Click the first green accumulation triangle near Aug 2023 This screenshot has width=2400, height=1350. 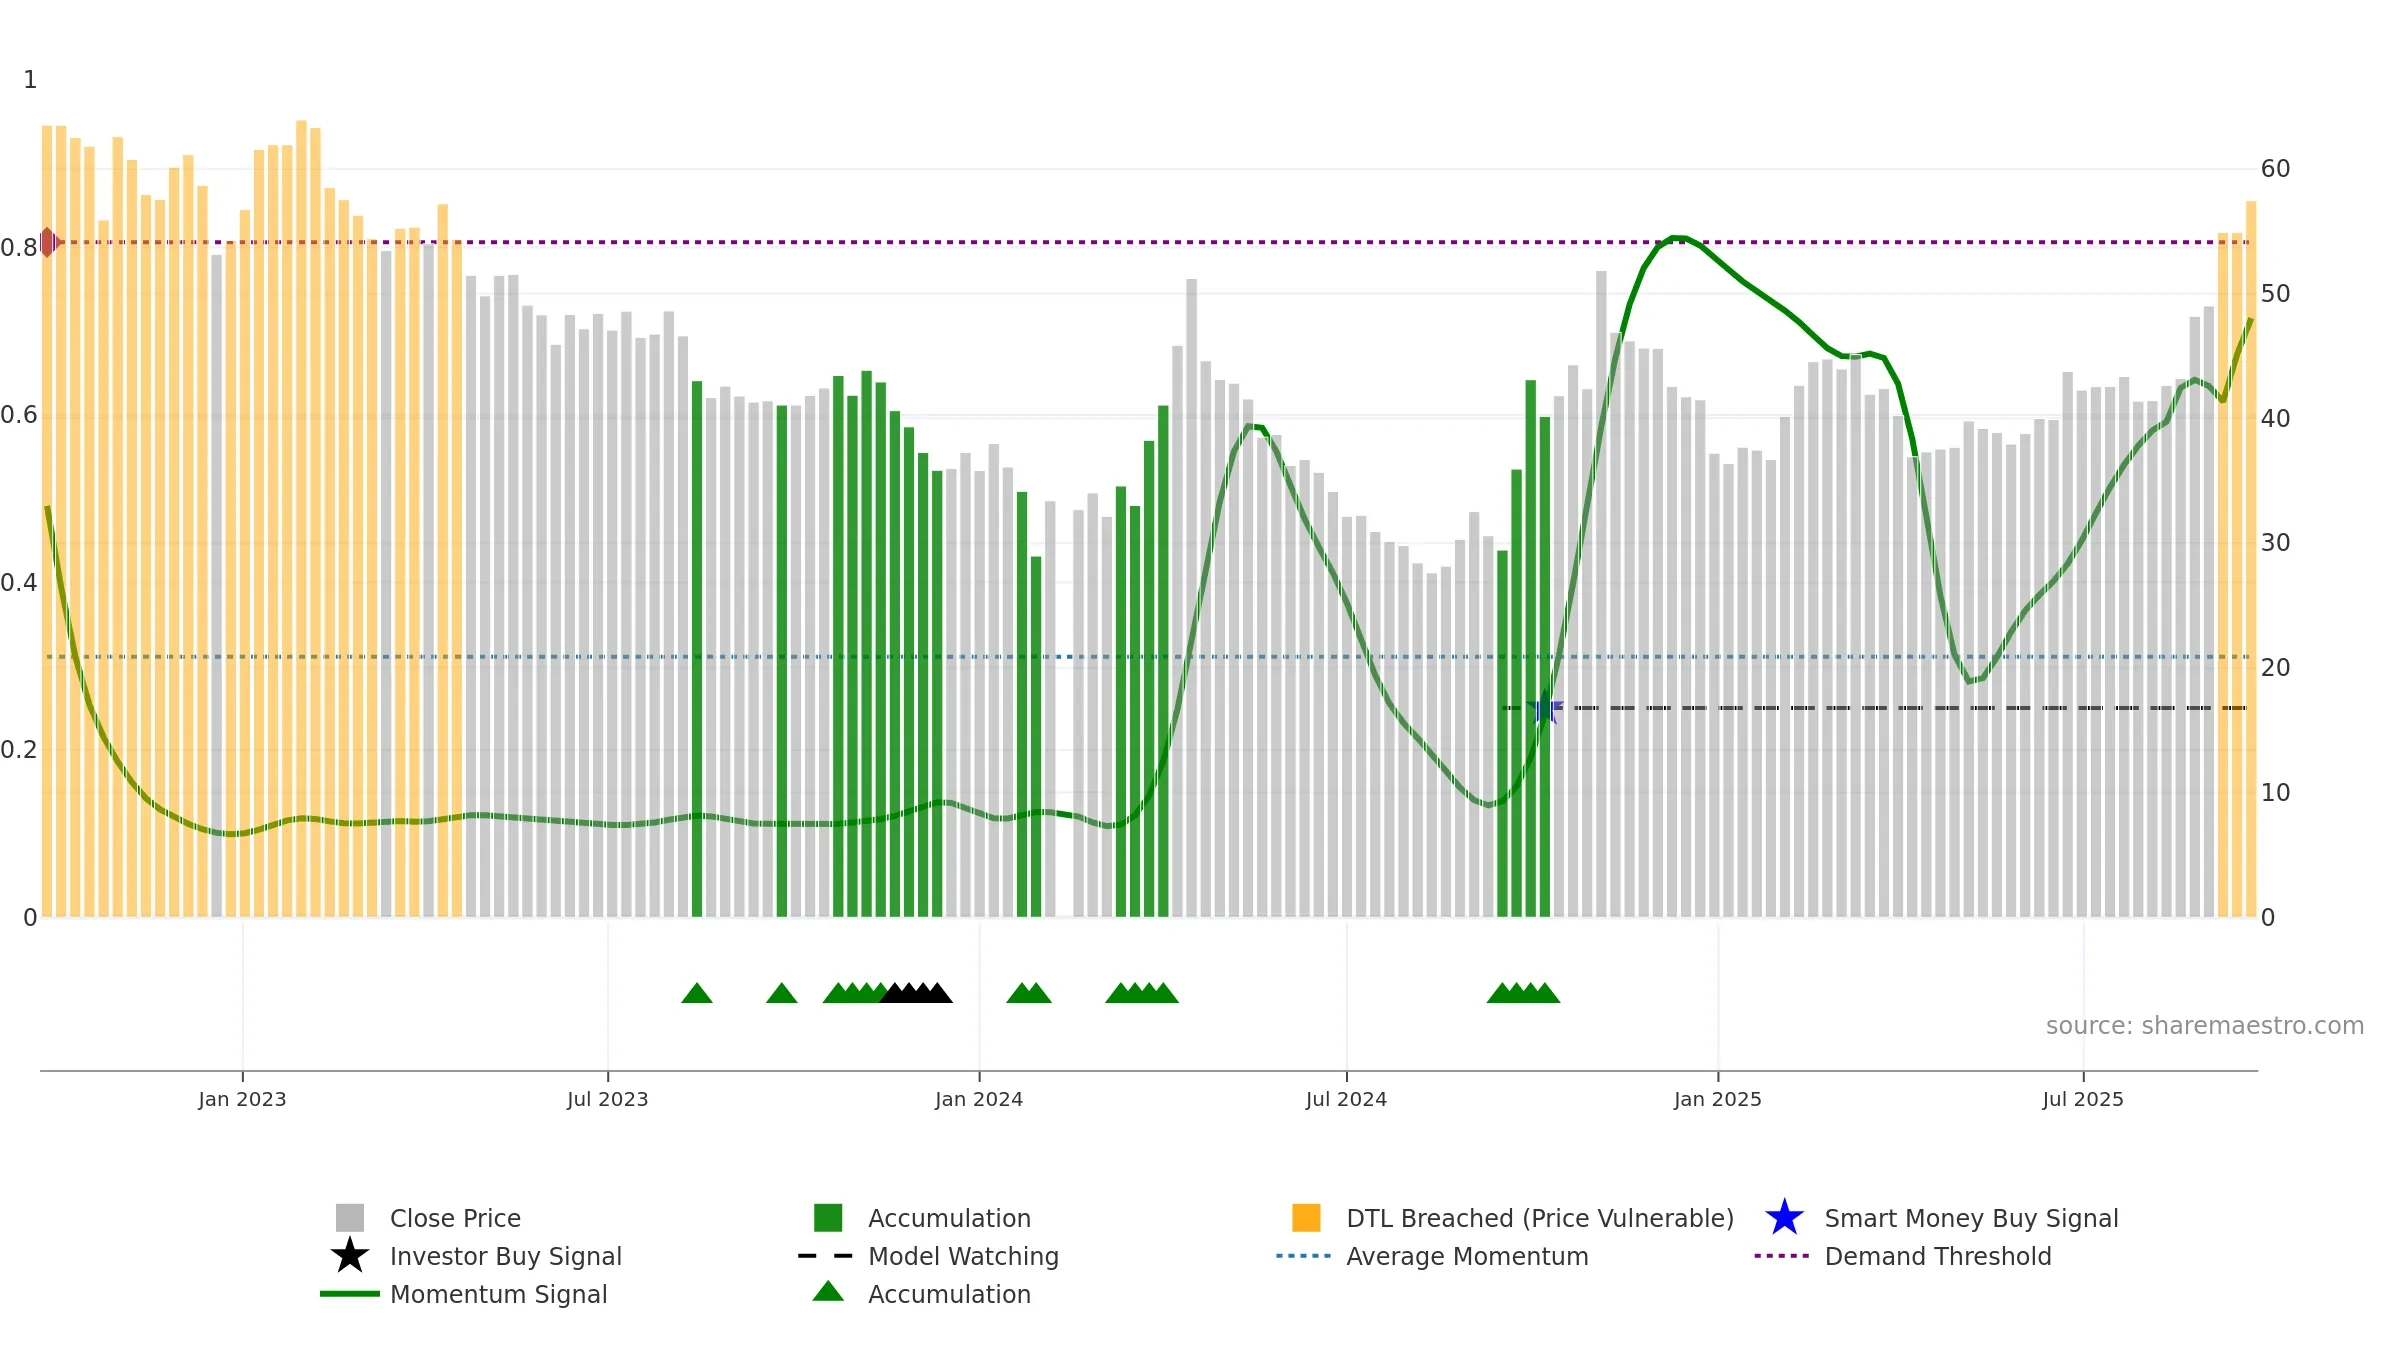click(x=697, y=993)
